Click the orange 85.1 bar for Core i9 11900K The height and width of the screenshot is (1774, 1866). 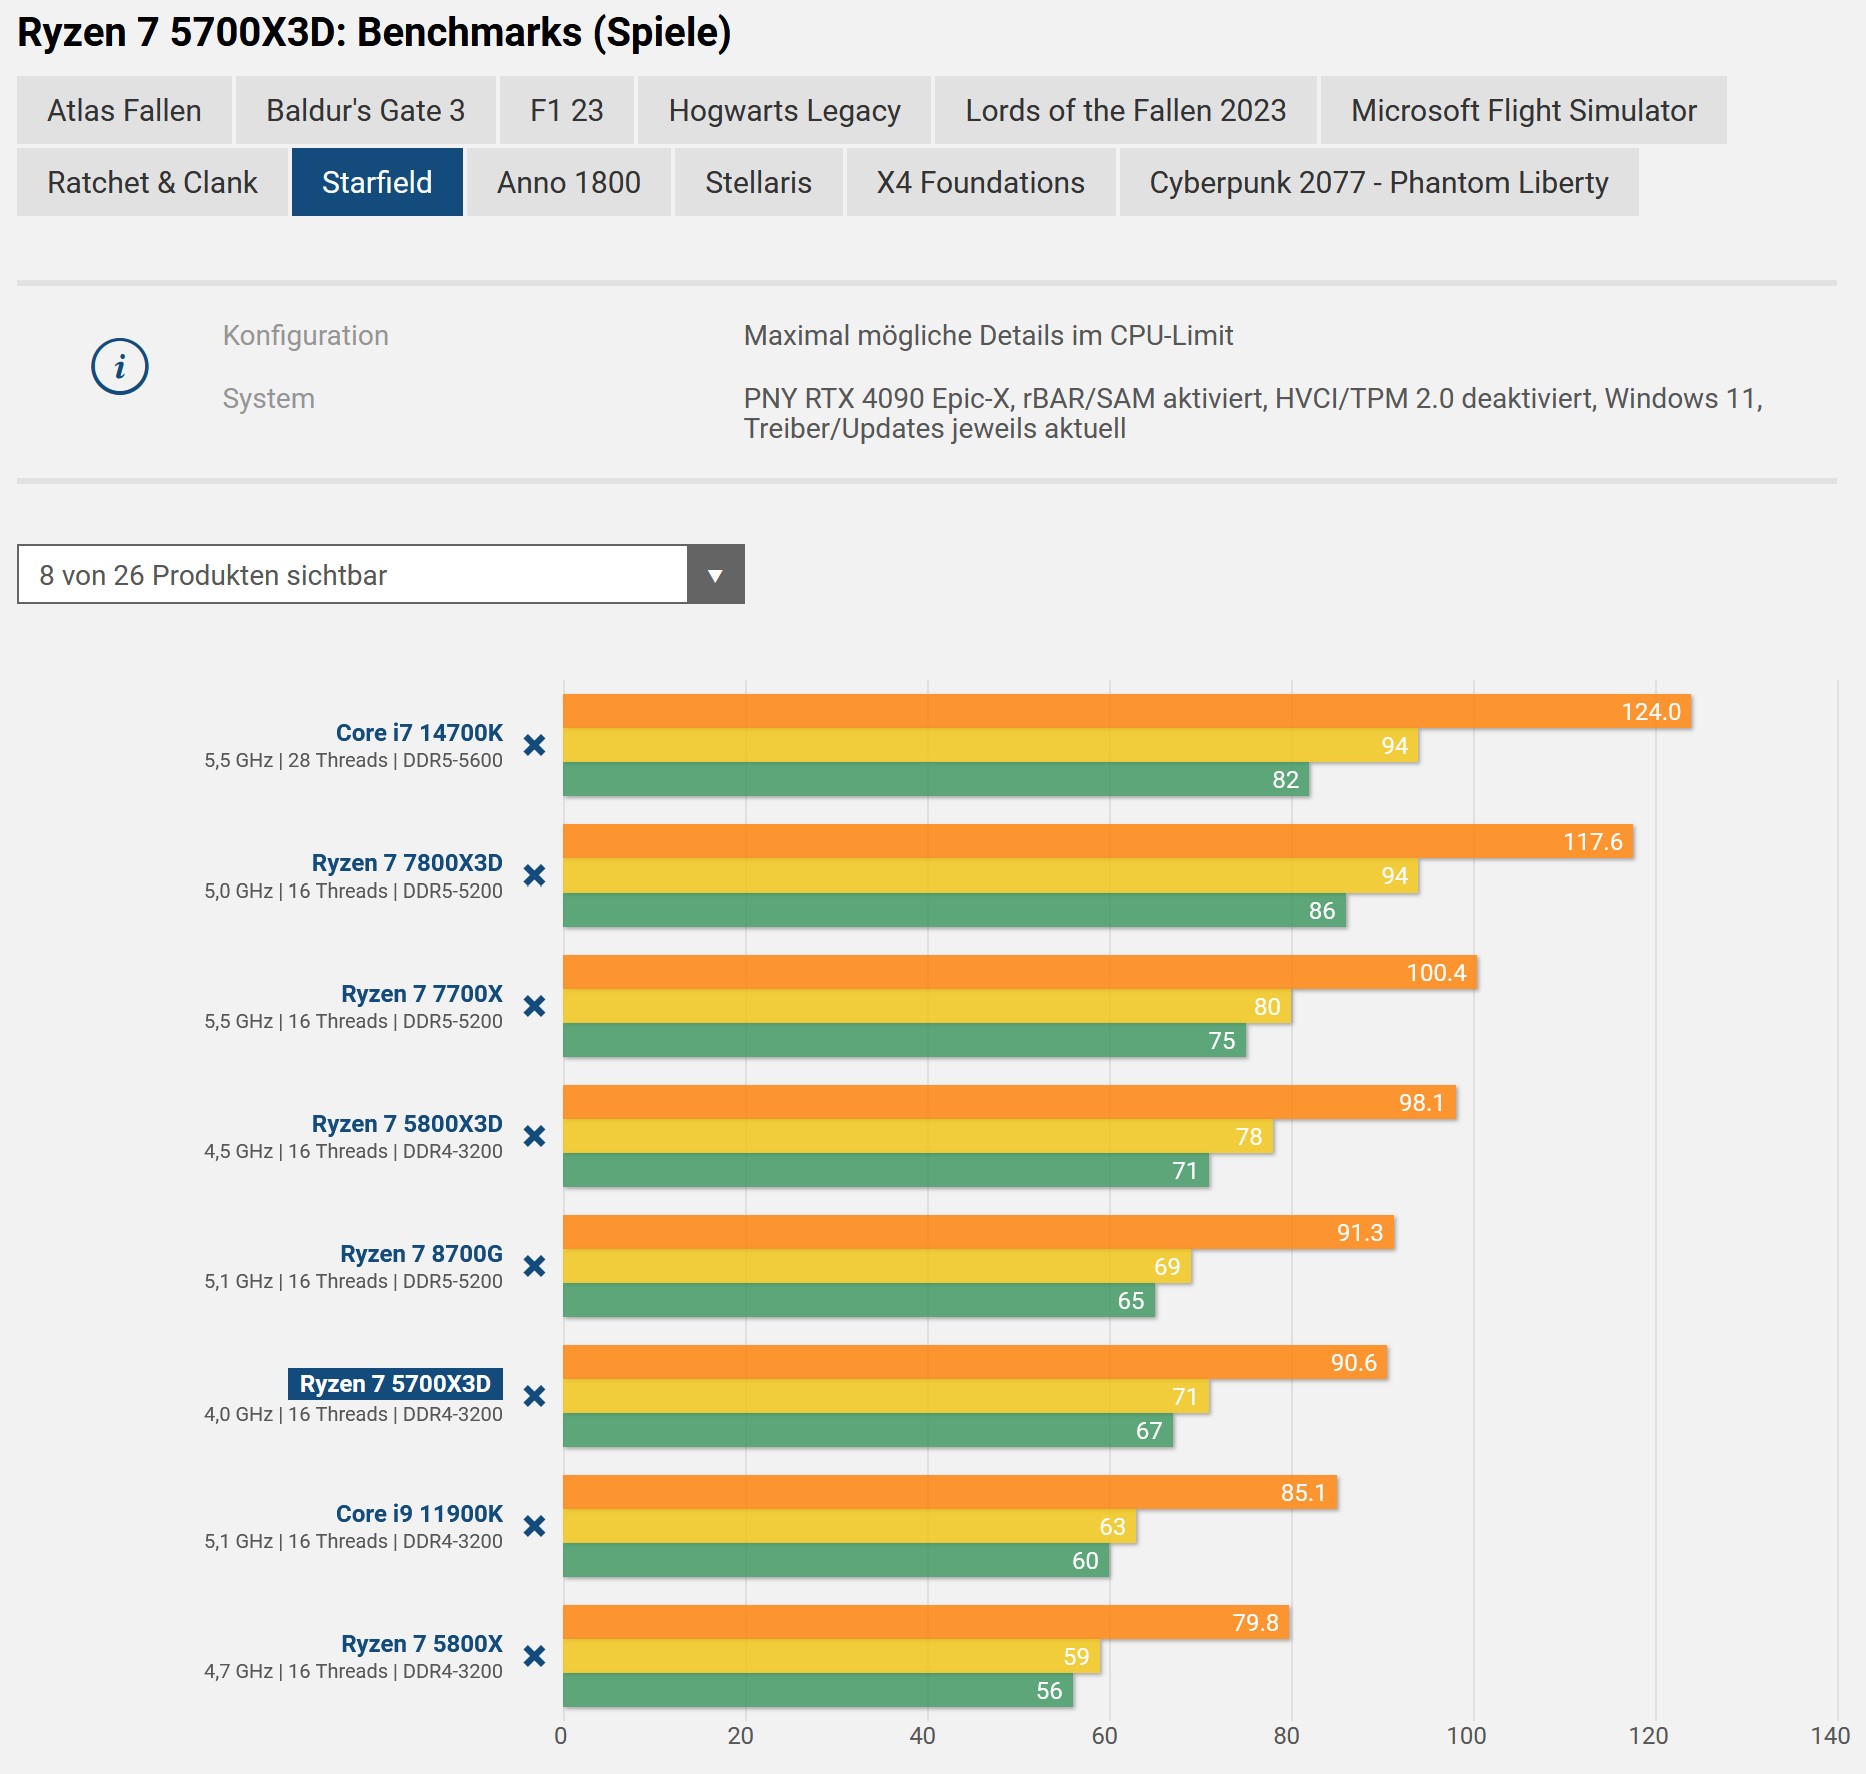pyautogui.click(x=950, y=1492)
